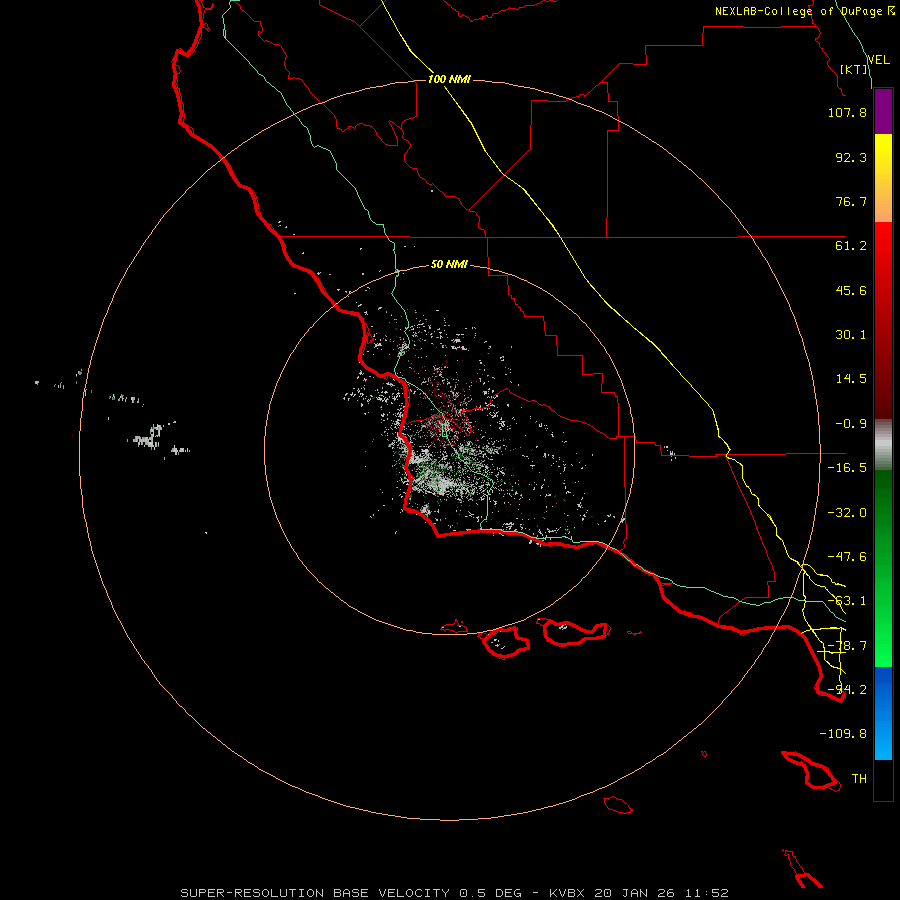Click the -32.0 velocity scale label

pyautogui.click(x=847, y=513)
